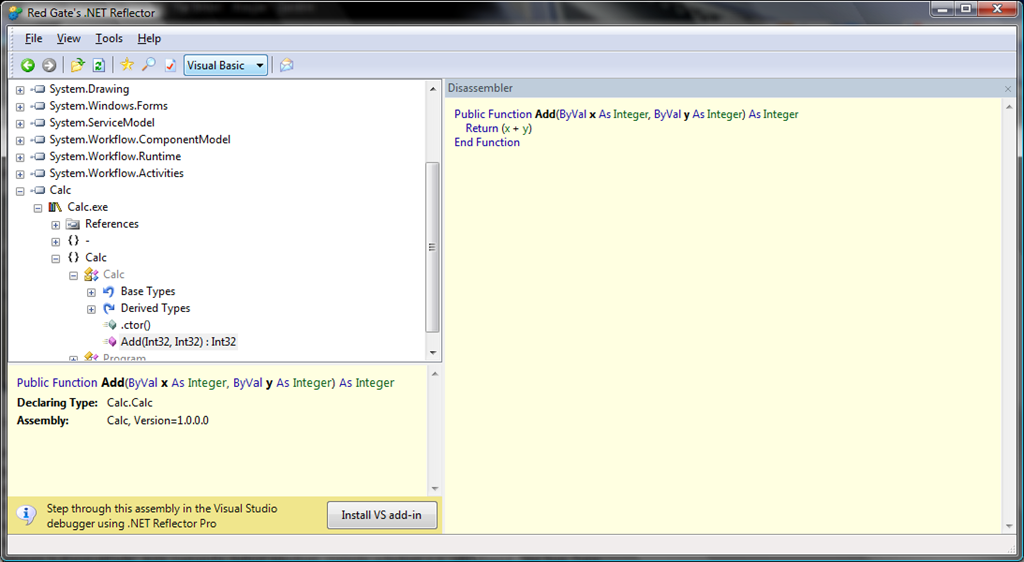Click the .ctor() method icon
The height and width of the screenshot is (562, 1024).
pyautogui.click(x=110, y=325)
